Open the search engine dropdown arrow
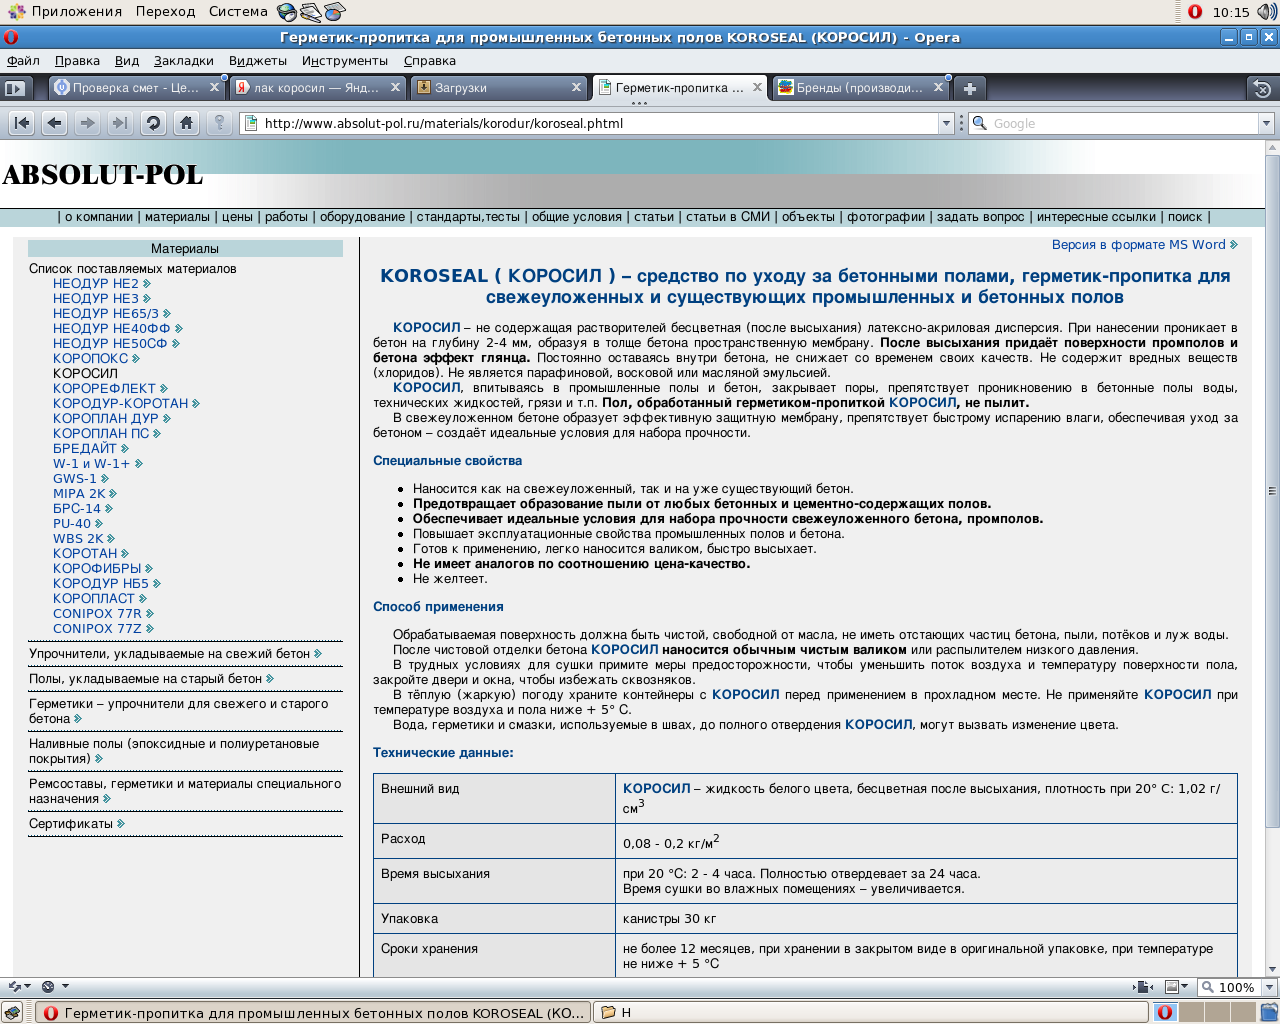 (x=1266, y=123)
